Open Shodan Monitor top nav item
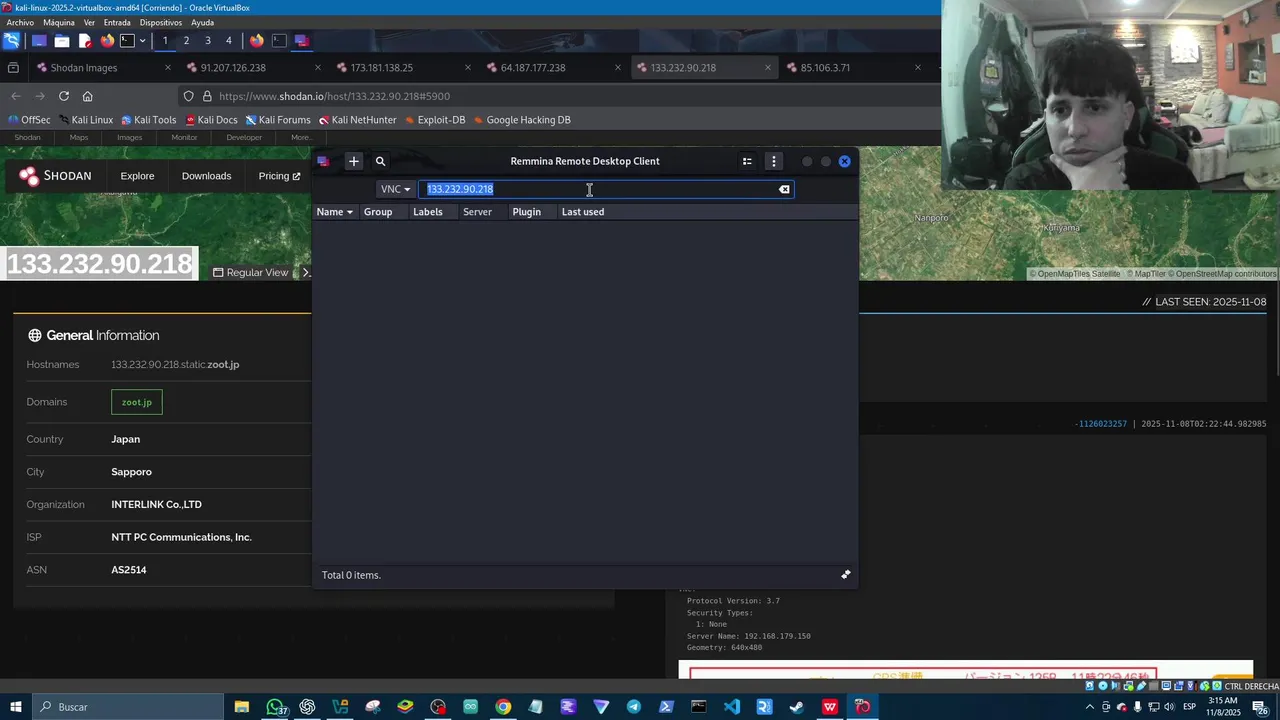Screen dimensions: 1280x720 [184, 137]
